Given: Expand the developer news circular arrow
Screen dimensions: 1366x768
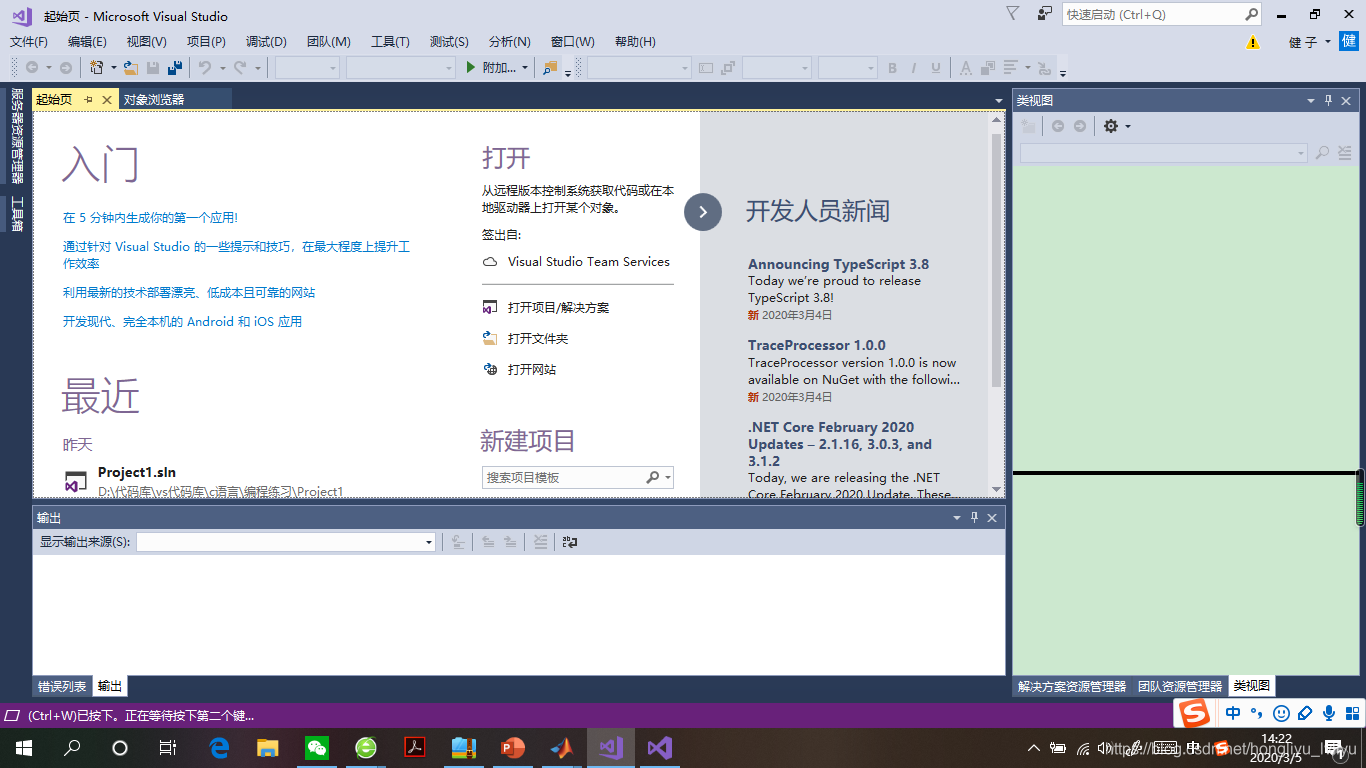Looking at the screenshot, I should pyautogui.click(x=703, y=212).
